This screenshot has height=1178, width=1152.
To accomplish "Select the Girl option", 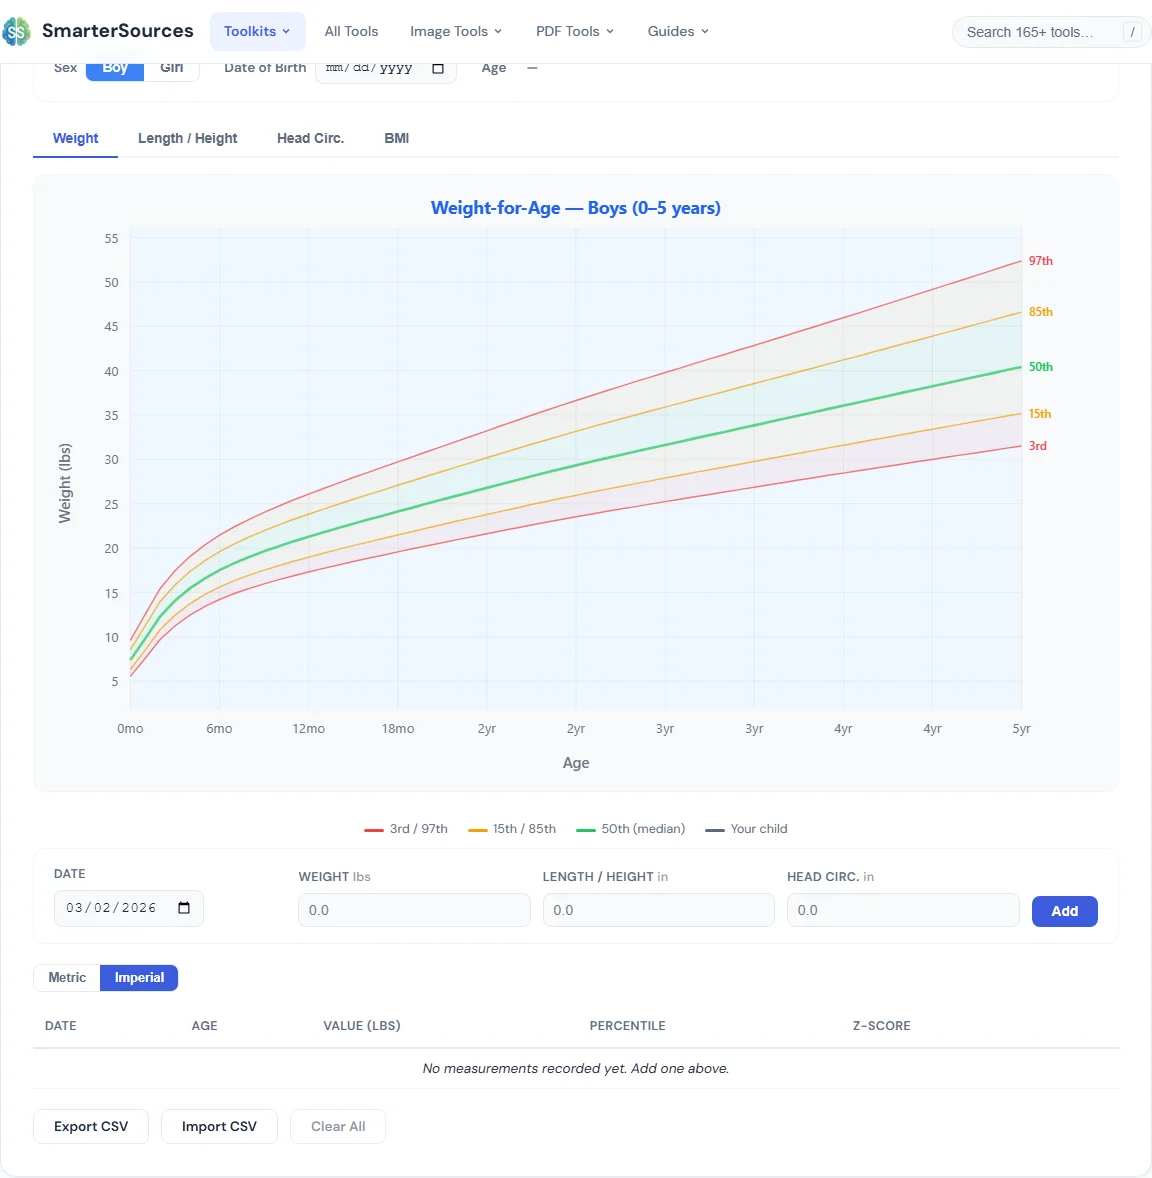I will pos(172,67).
